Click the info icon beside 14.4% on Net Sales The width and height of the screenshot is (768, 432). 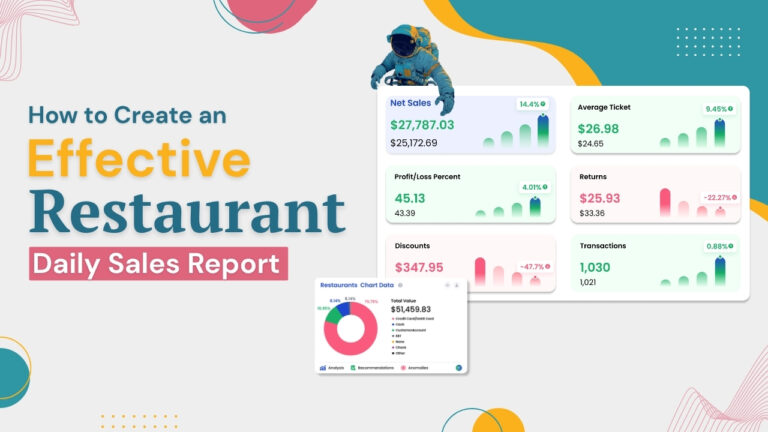(543, 104)
